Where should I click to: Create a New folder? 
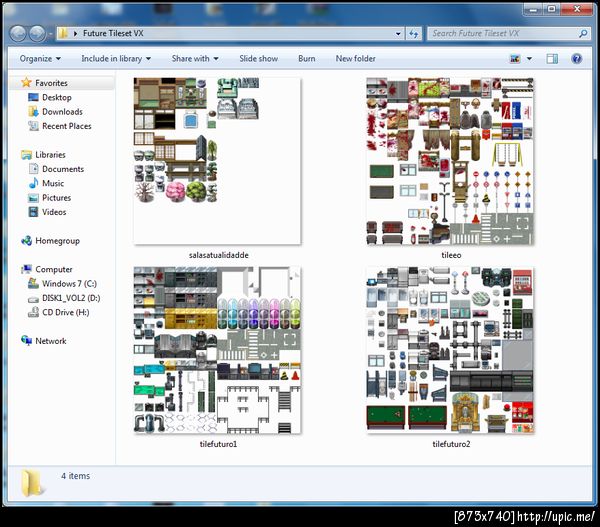(x=355, y=59)
